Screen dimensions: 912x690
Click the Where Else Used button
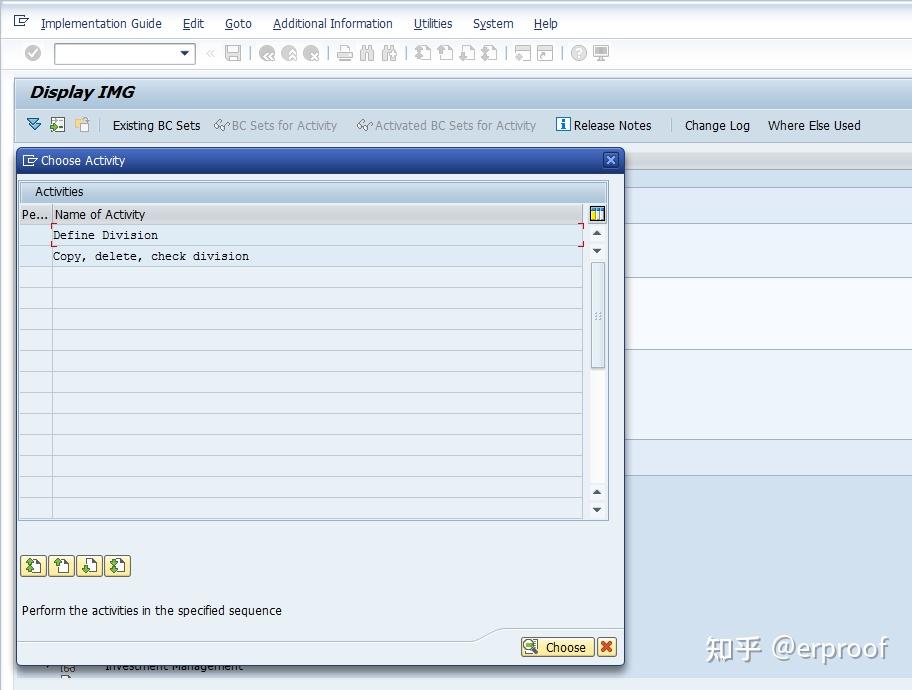813,125
